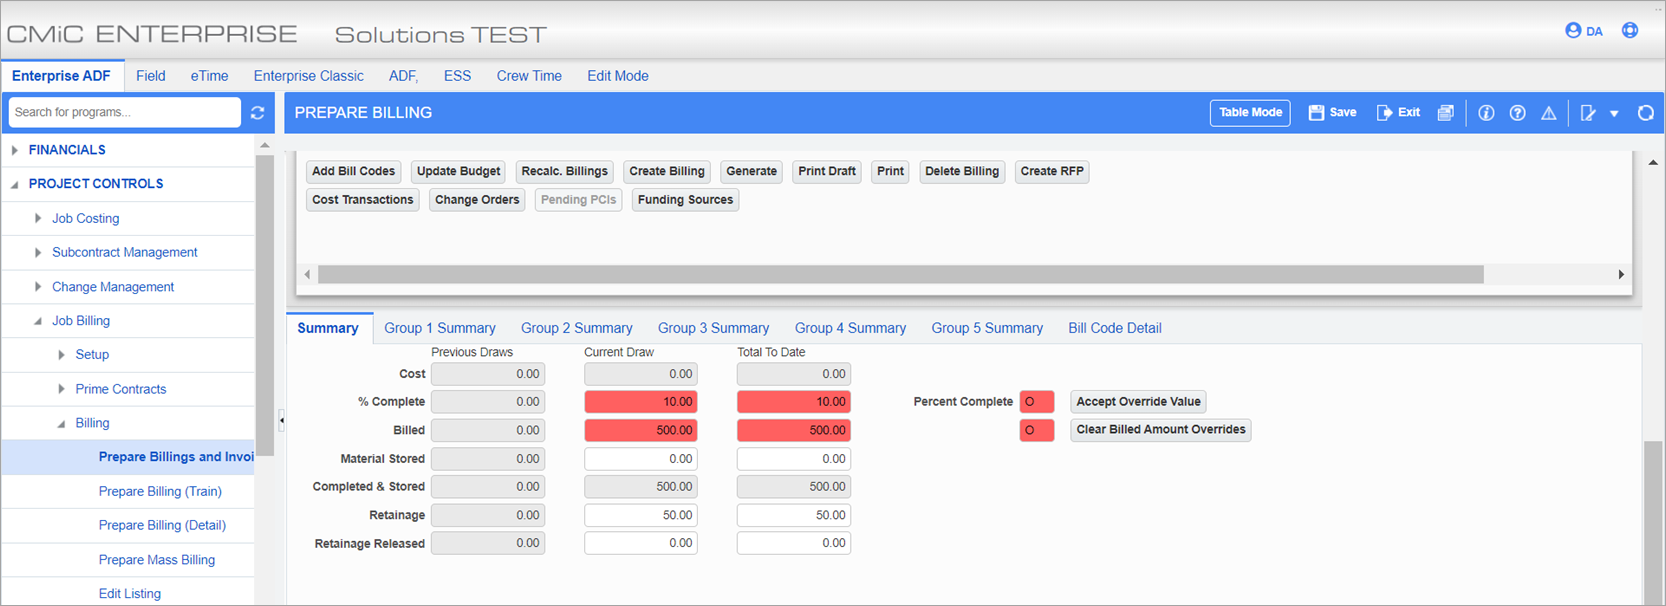Viewport: 1666px width, 606px height.
Task: Click the Recalc. Billings button
Action: (x=564, y=172)
